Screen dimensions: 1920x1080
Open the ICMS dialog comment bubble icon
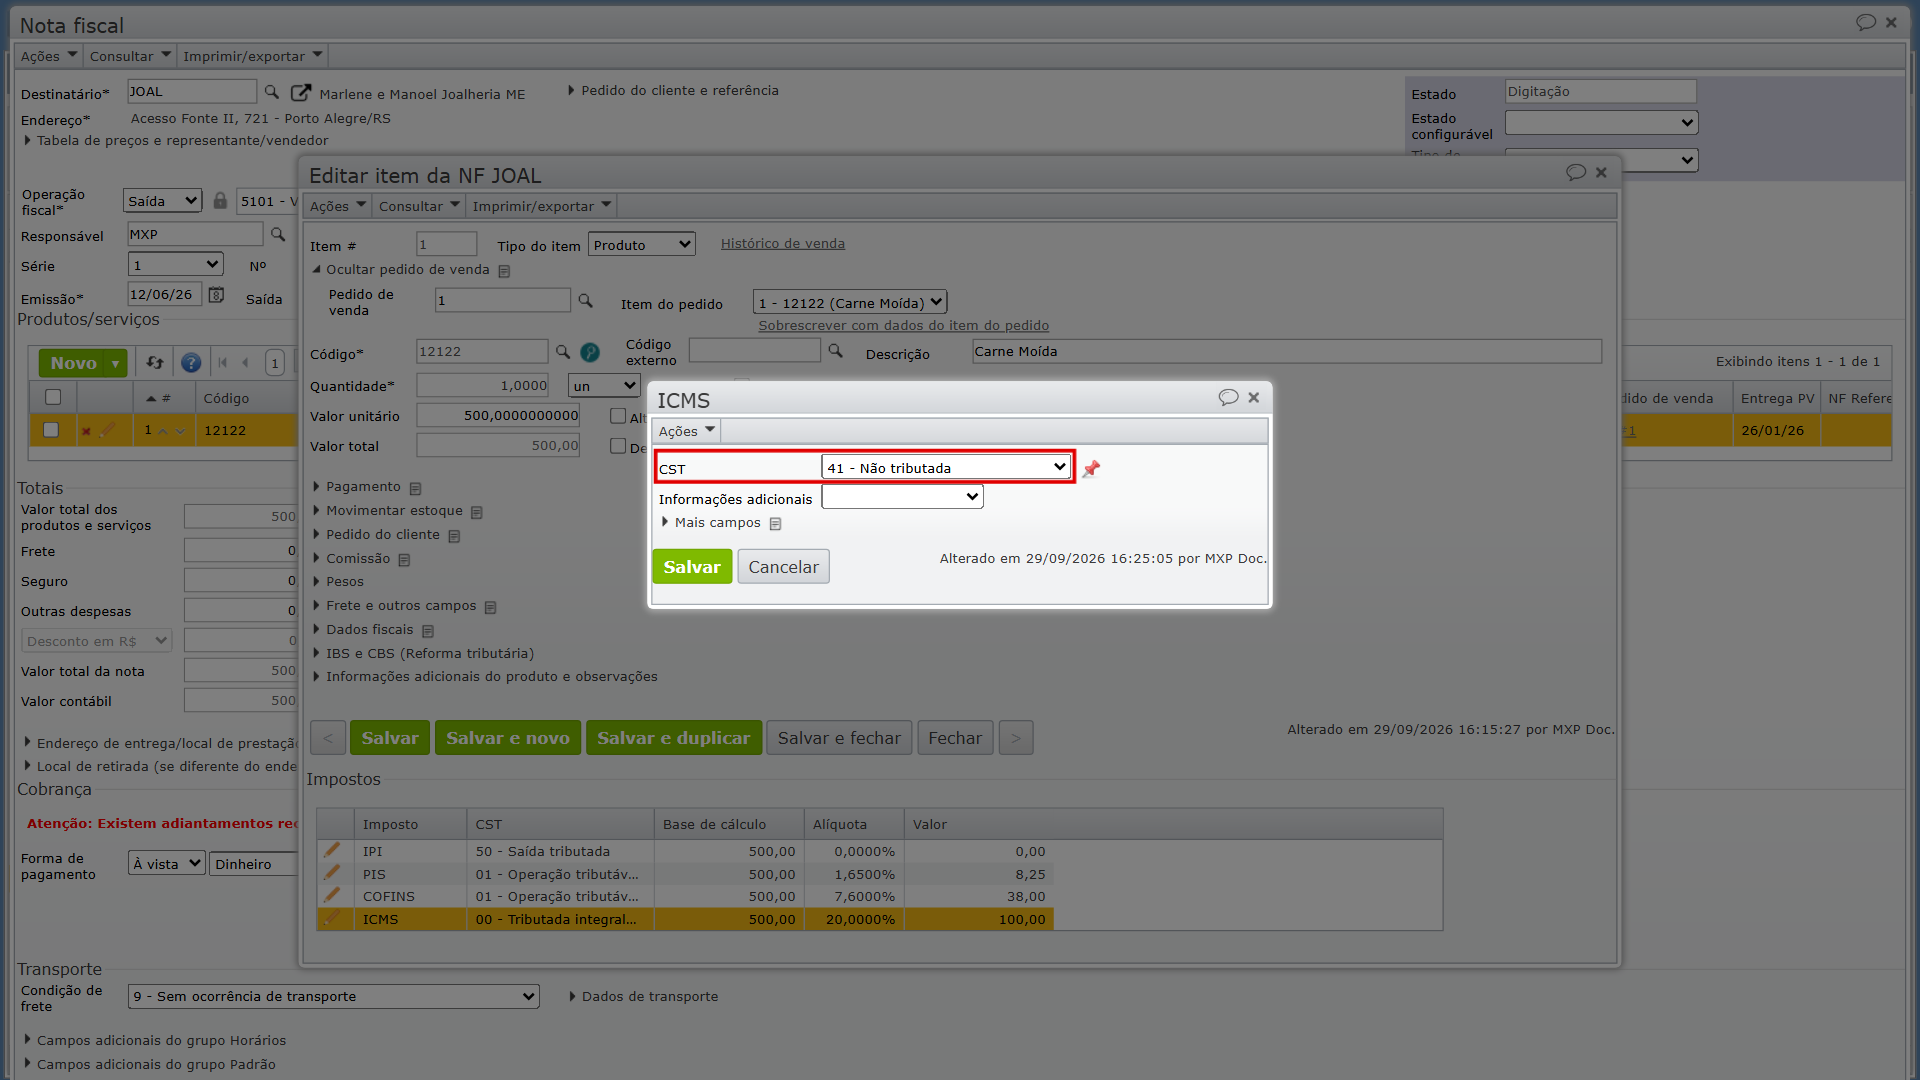click(x=1228, y=397)
